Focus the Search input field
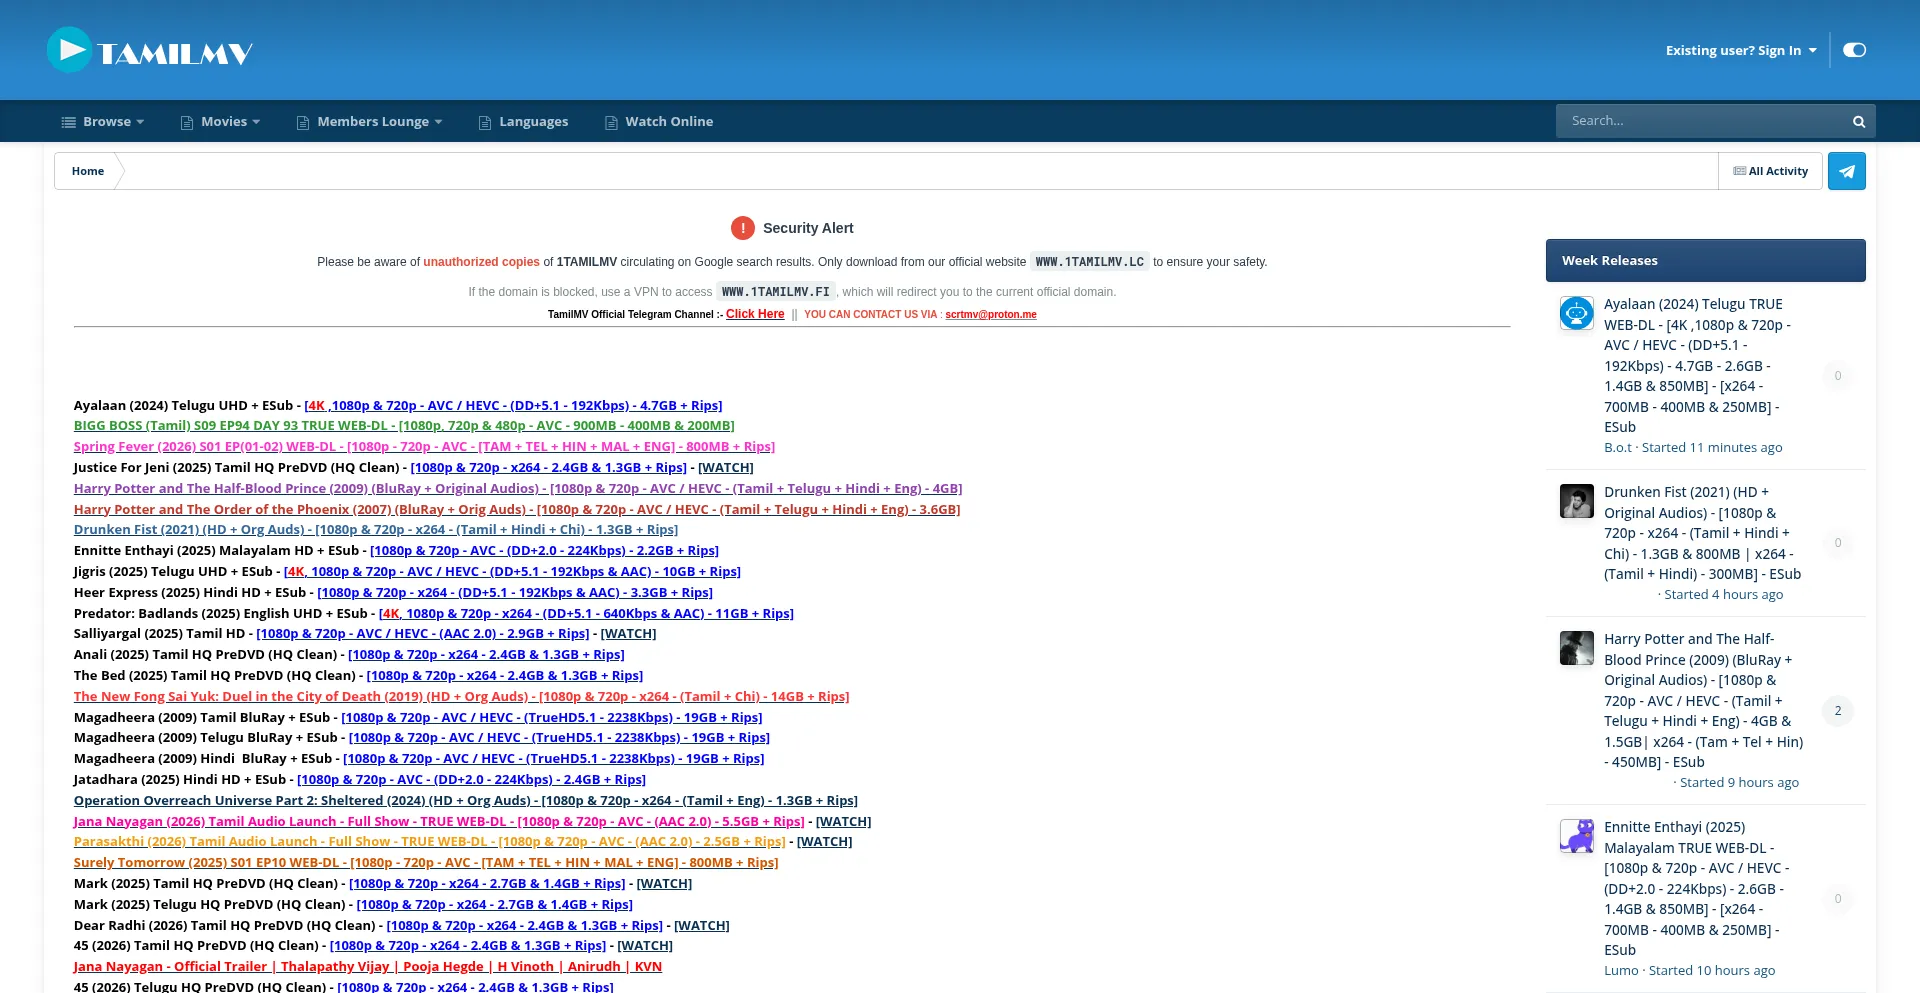1920x993 pixels. coord(1700,121)
